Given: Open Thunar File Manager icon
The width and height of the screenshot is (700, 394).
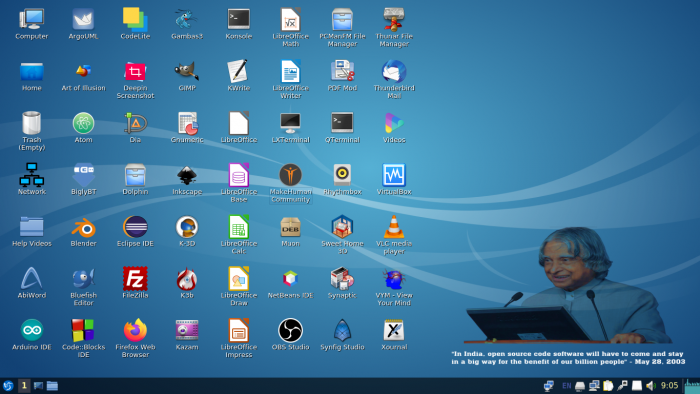Looking at the screenshot, I should tap(394, 20).
